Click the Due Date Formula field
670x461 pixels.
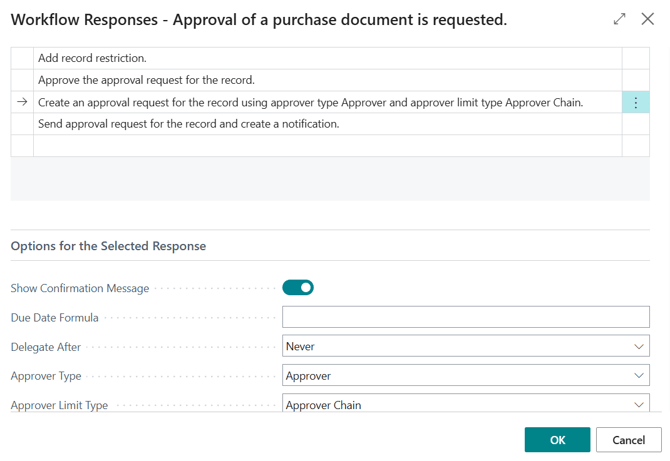(465, 317)
